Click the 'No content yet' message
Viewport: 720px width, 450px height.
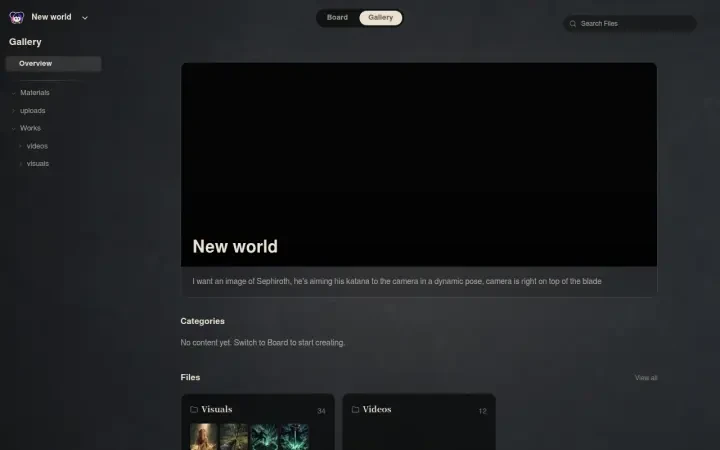(x=263, y=343)
